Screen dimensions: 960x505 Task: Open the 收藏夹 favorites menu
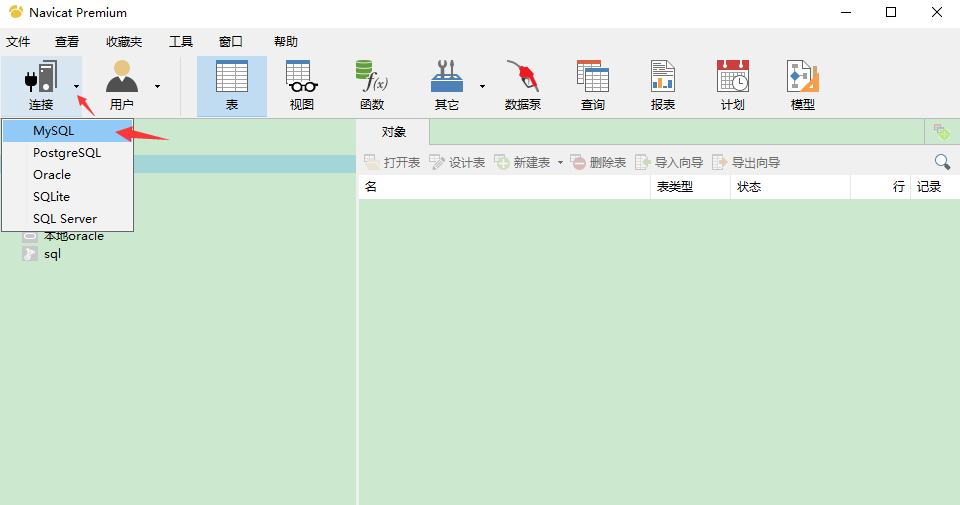[124, 42]
